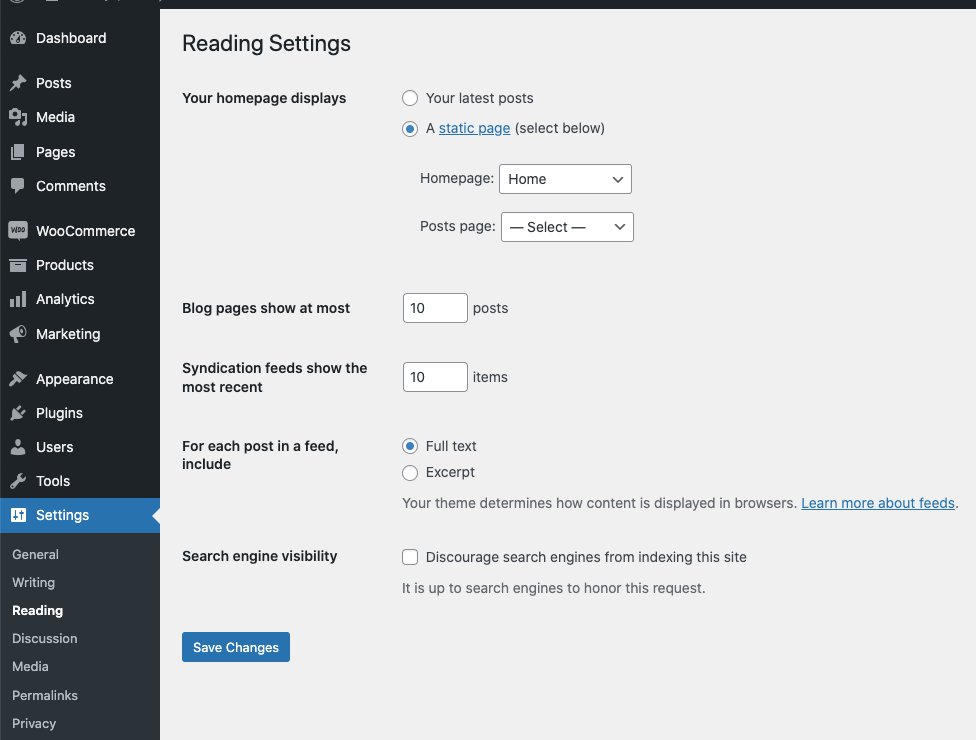Viewport: 976px width, 740px height.
Task: Click the Marketing megaphone icon
Action: [x=18, y=334]
